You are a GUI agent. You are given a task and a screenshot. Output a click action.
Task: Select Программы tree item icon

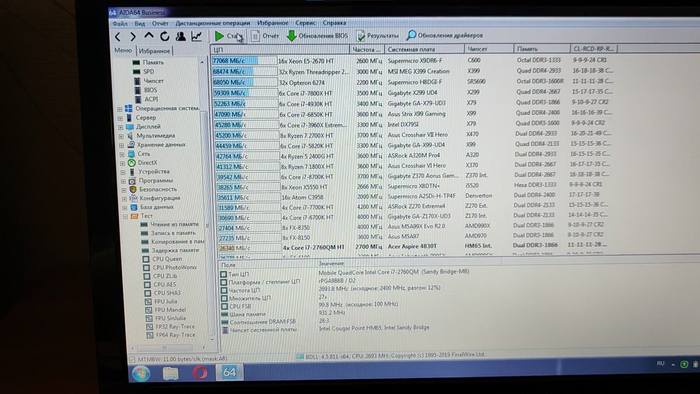(x=132, y=181)
